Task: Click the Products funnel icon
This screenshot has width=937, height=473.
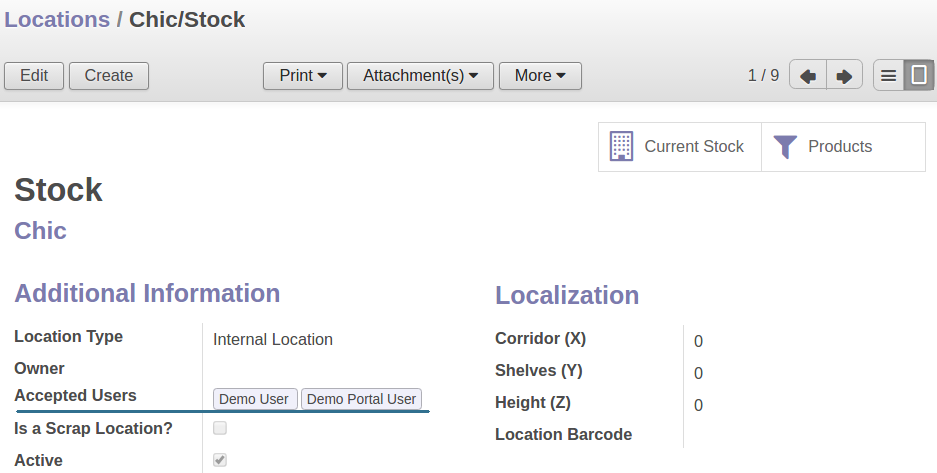Action: (x=785, y=147)
